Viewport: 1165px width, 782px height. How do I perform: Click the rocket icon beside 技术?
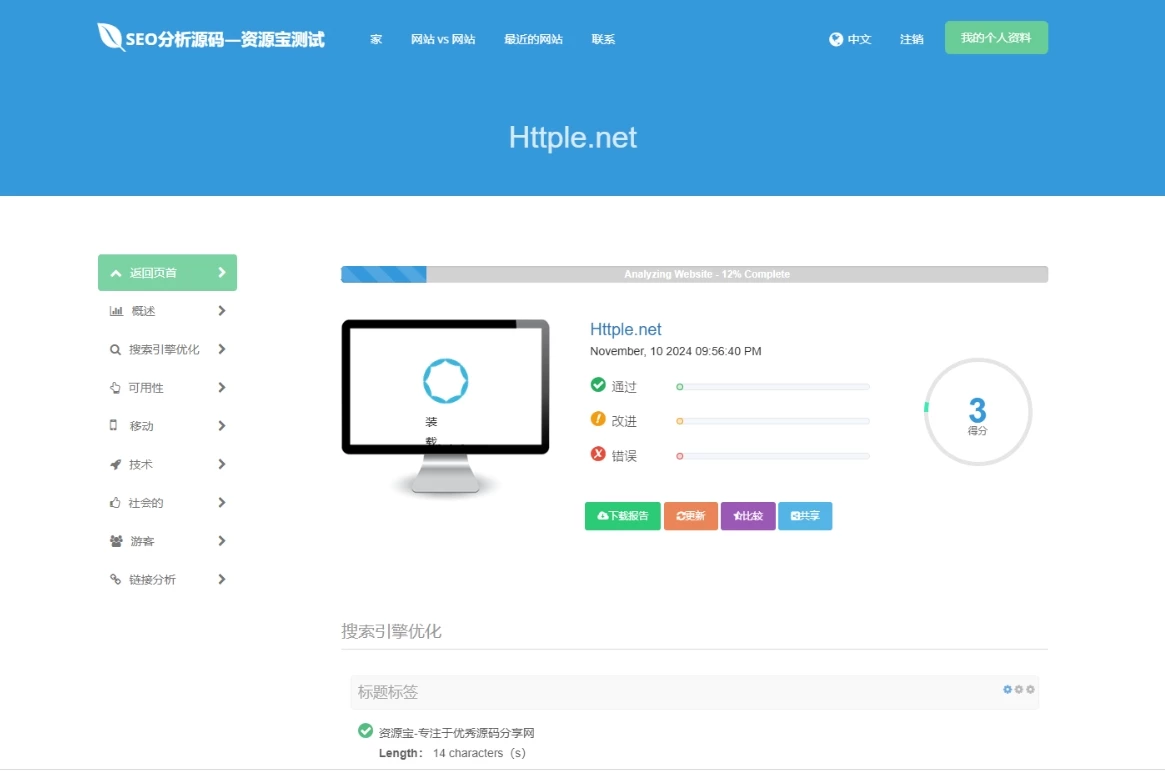pyautogui.click(x=115, y=464)
